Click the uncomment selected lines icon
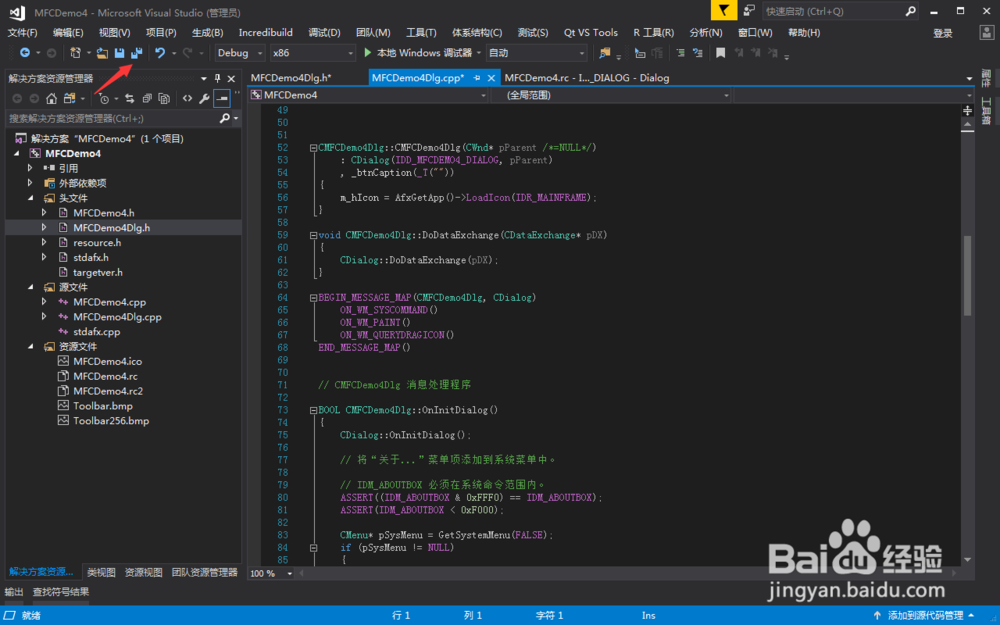 click(x=698, y=53)
